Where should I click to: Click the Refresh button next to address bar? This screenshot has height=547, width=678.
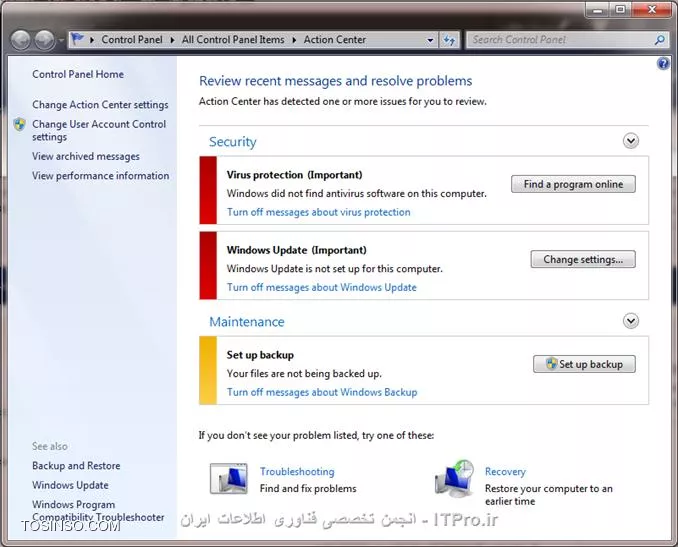click(449, 40)
